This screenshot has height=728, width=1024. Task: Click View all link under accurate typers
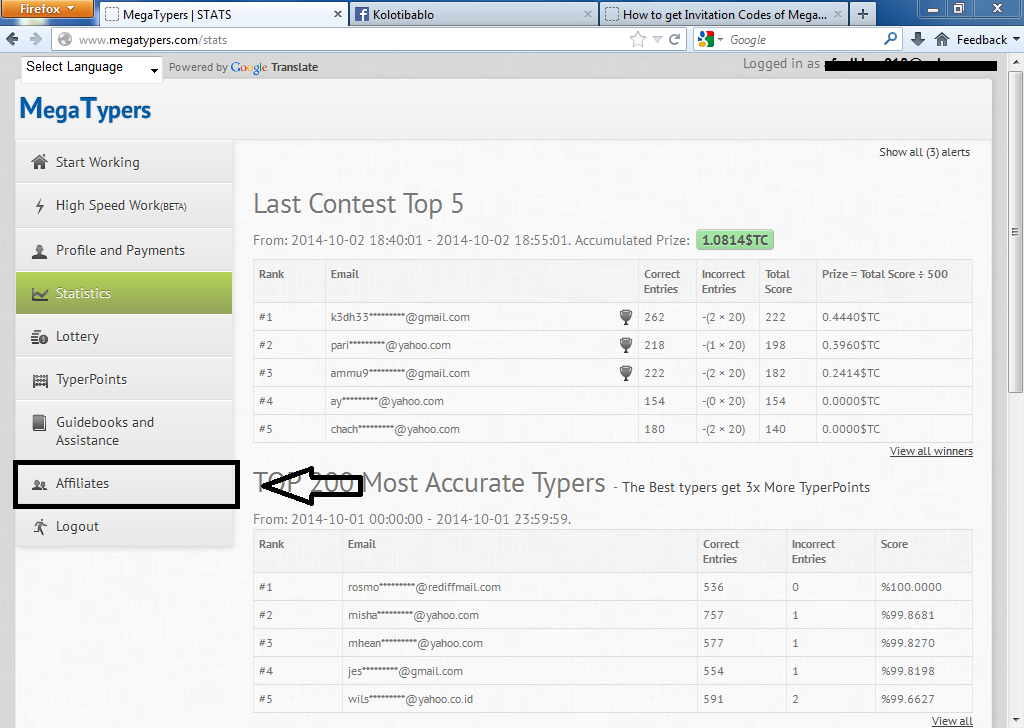(x=952, y=721)
